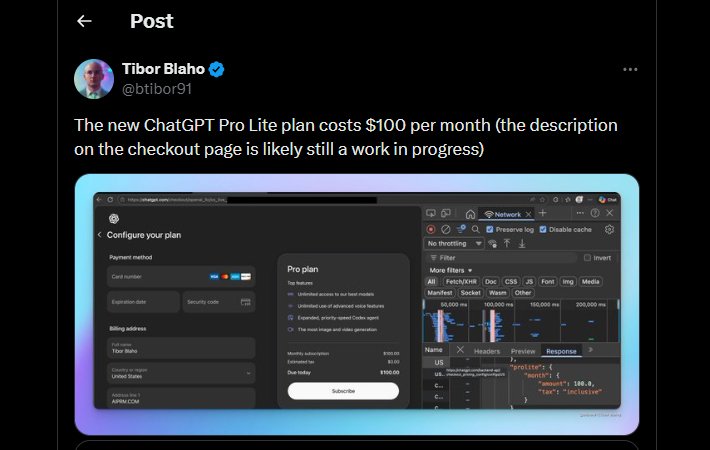Click the export HAR download arrow icon
The height and width of the screenshot is (450, 710).
coord(522,243)
